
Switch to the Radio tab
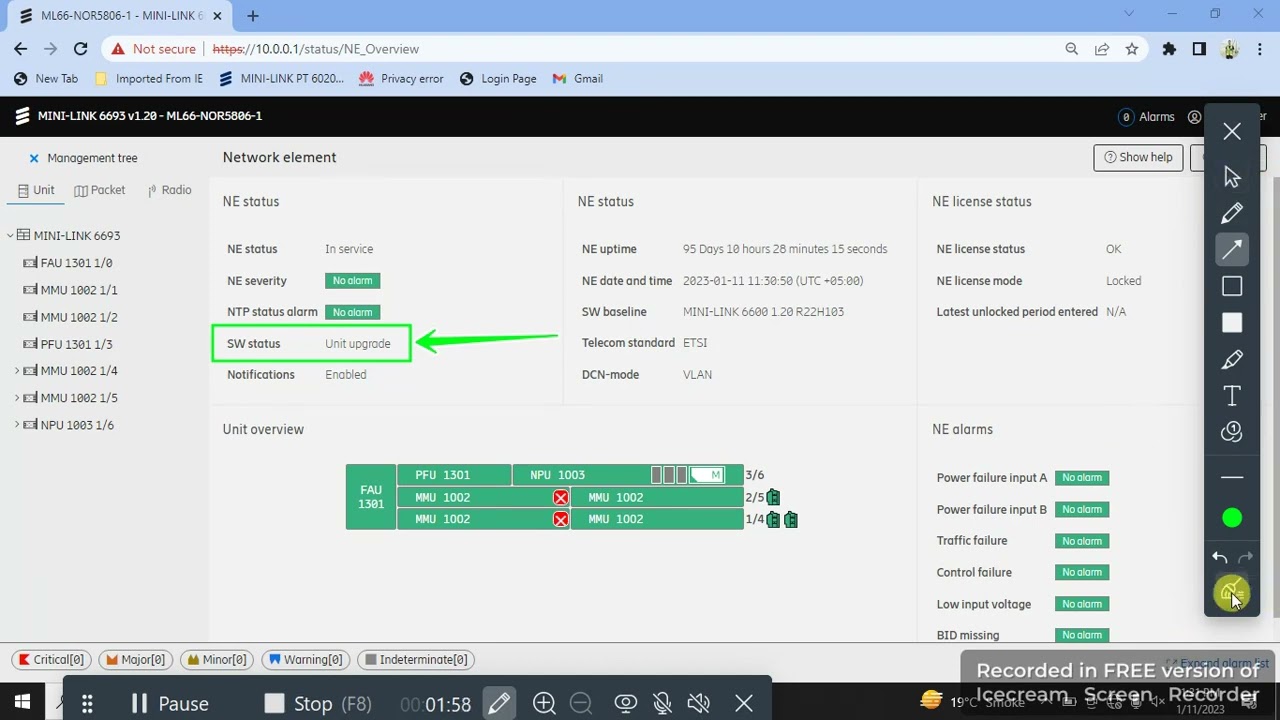pos(169,190)
